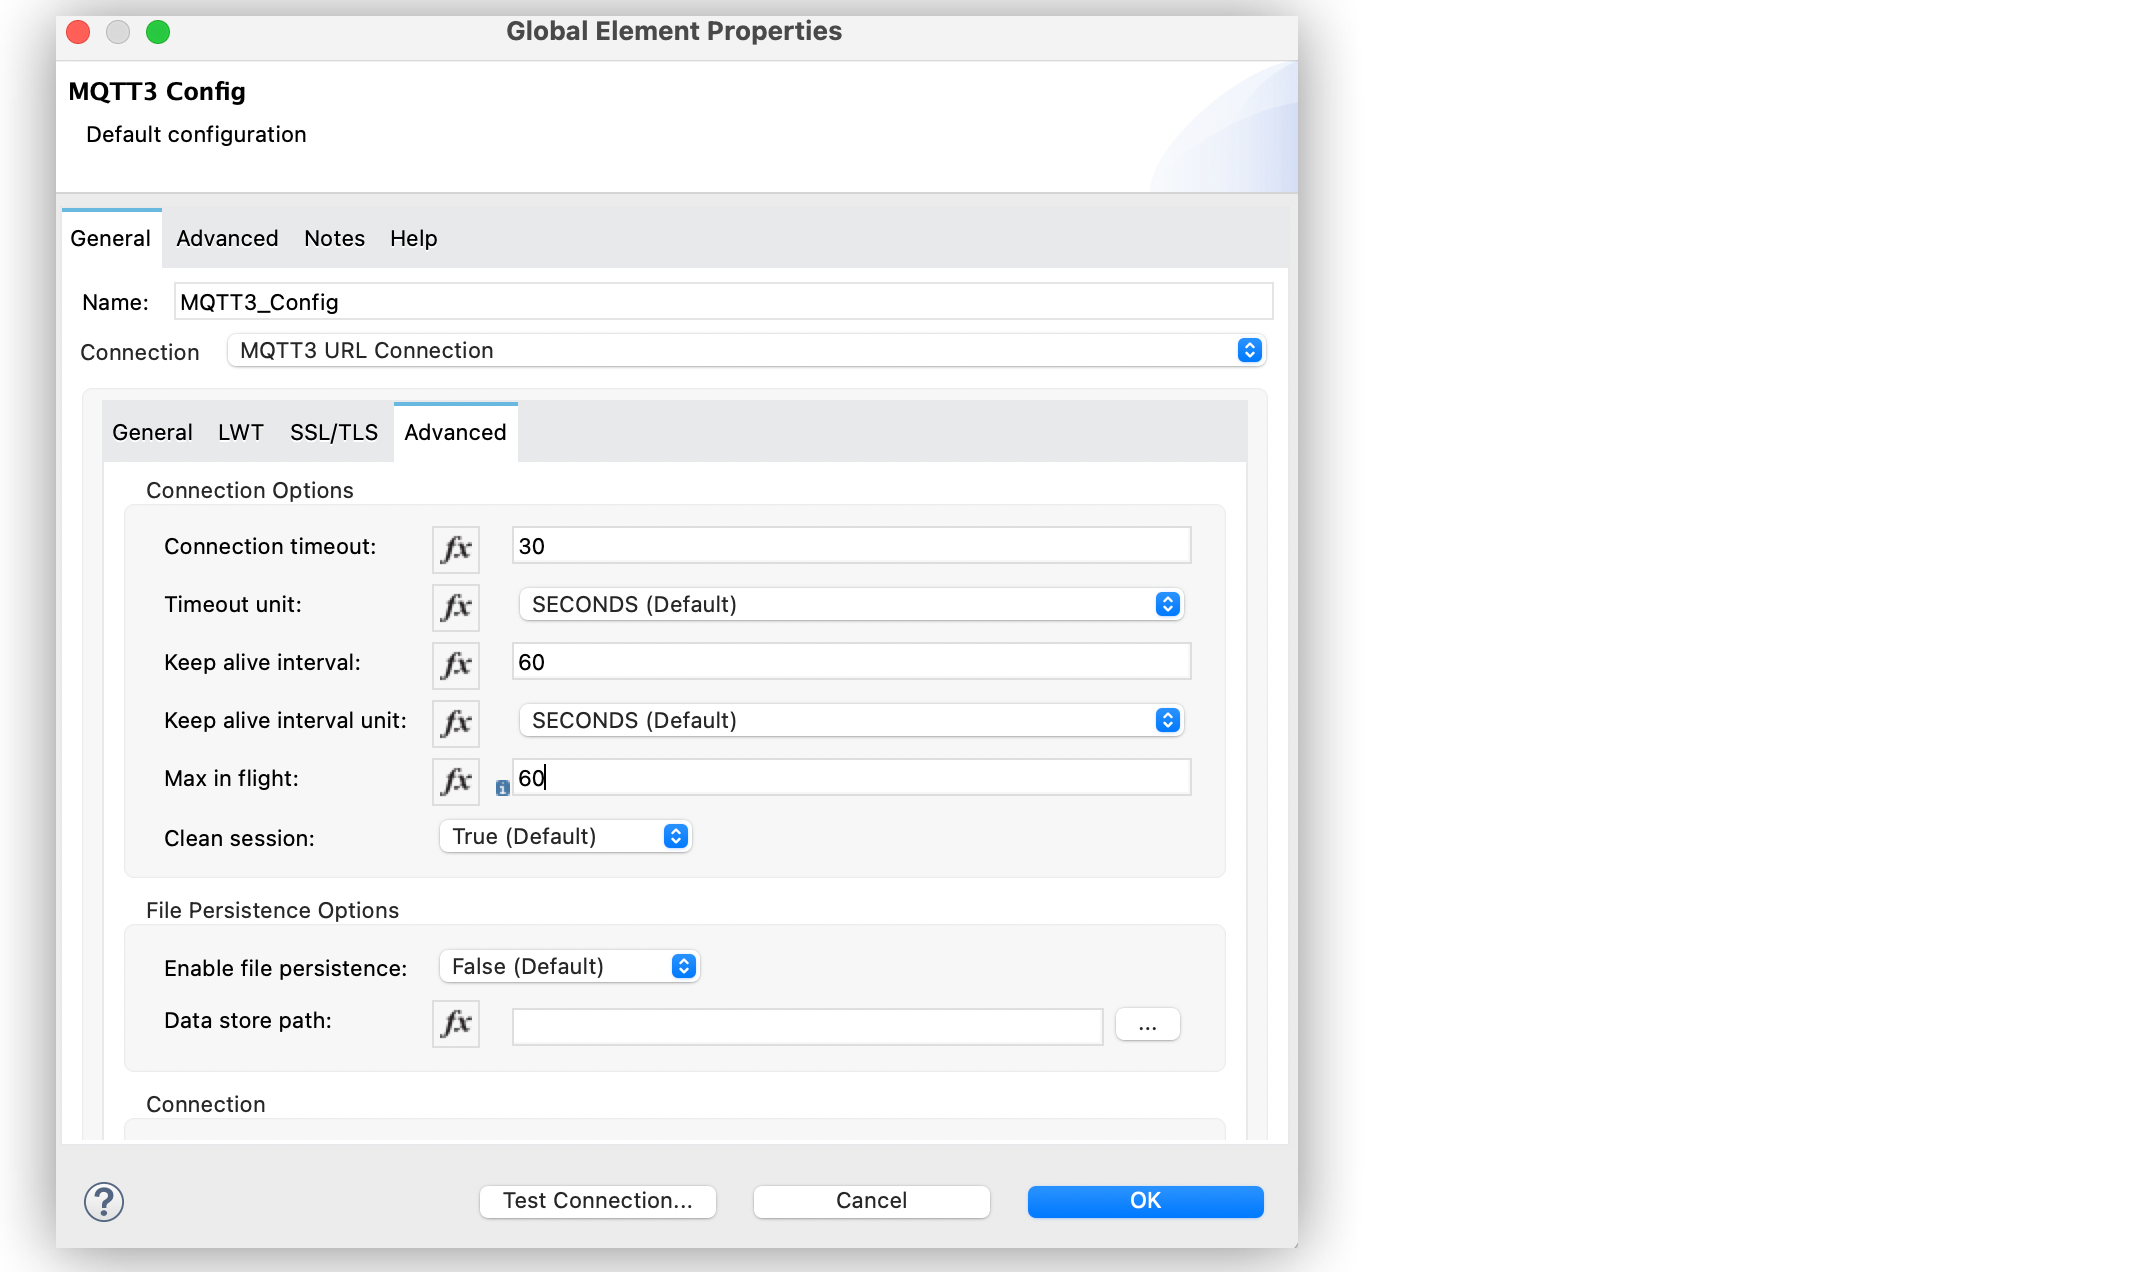The image size is (2142, 1272).
Task: Expand the Enable file persistence dropdown
Action: [x=678, y=966]
